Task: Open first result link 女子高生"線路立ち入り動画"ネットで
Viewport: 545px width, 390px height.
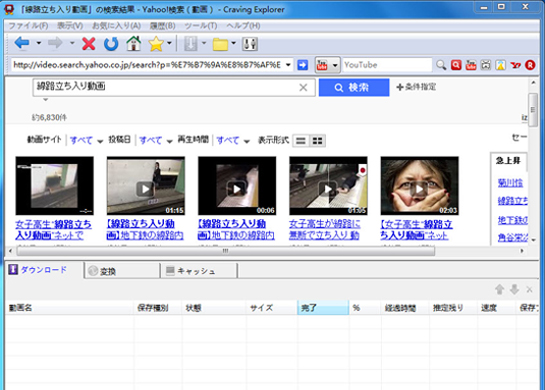Action: click(x=53, y=230)
